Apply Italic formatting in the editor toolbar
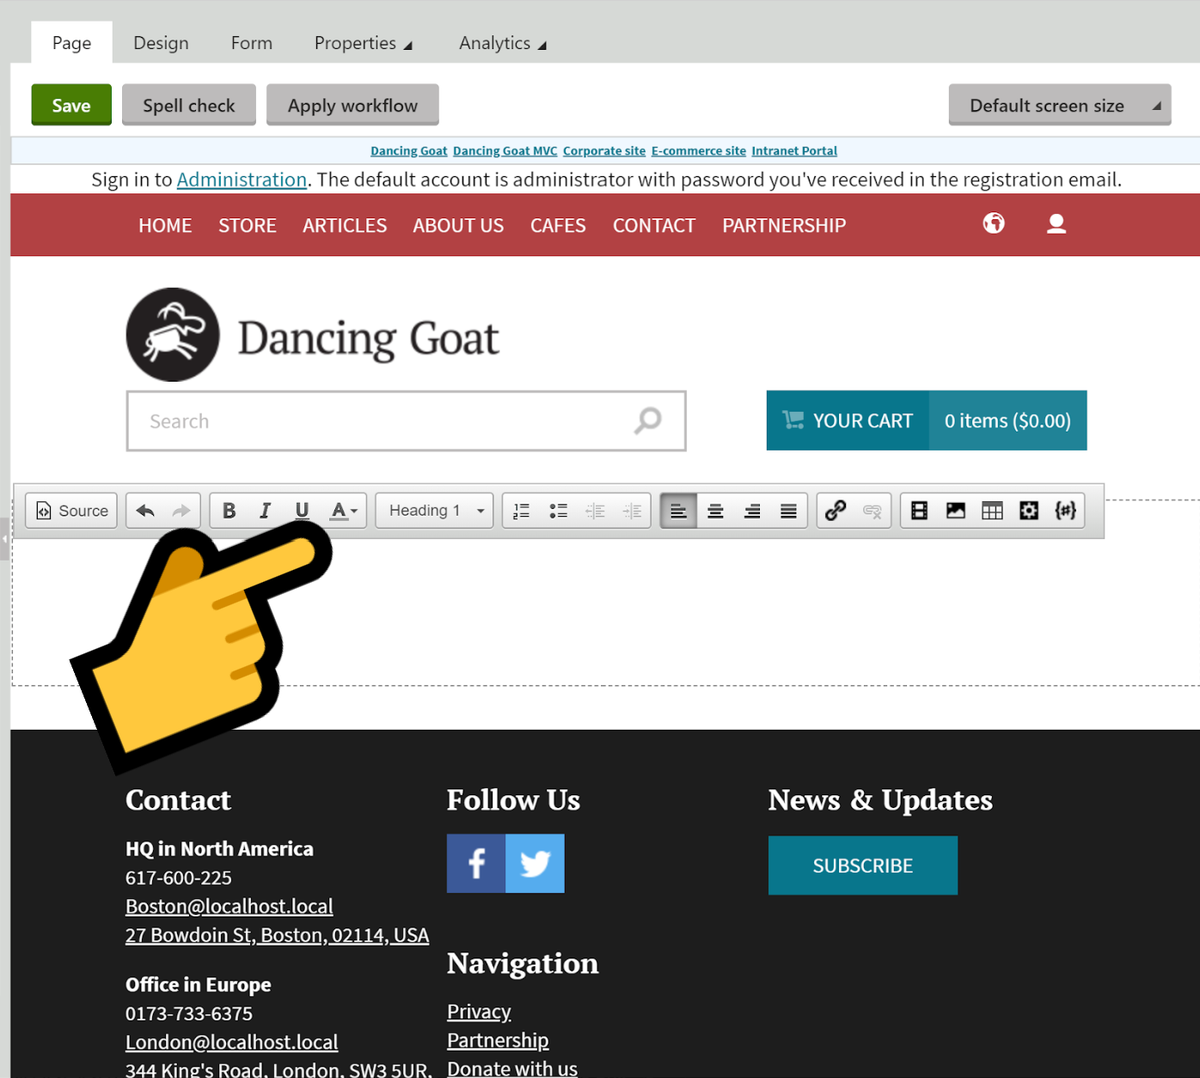The width and height of the screenshot is (1200, 1078). (265, 510)
